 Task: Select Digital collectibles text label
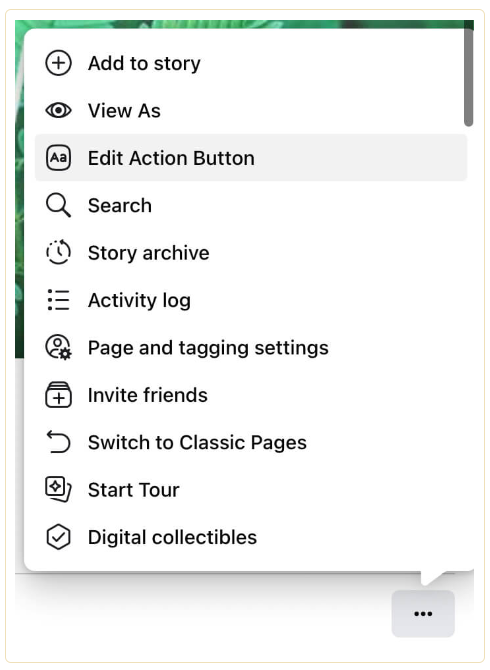point(172,537)
